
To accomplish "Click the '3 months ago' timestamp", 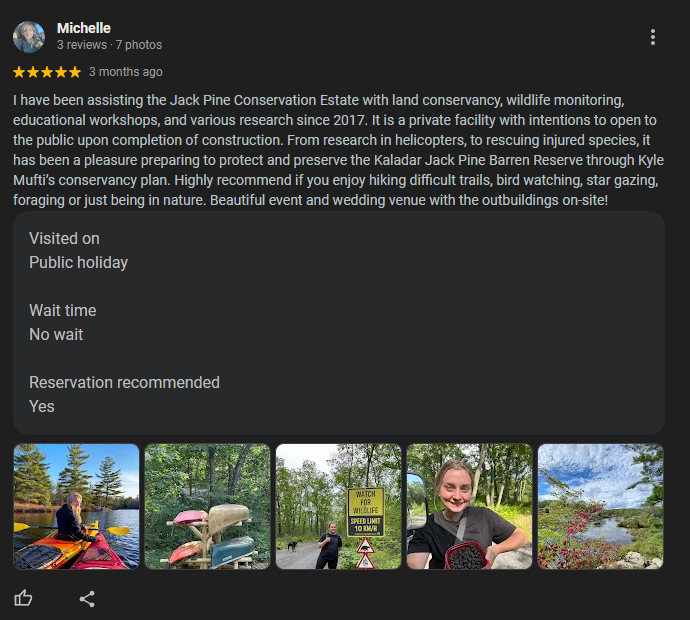I will coord(126,72).
